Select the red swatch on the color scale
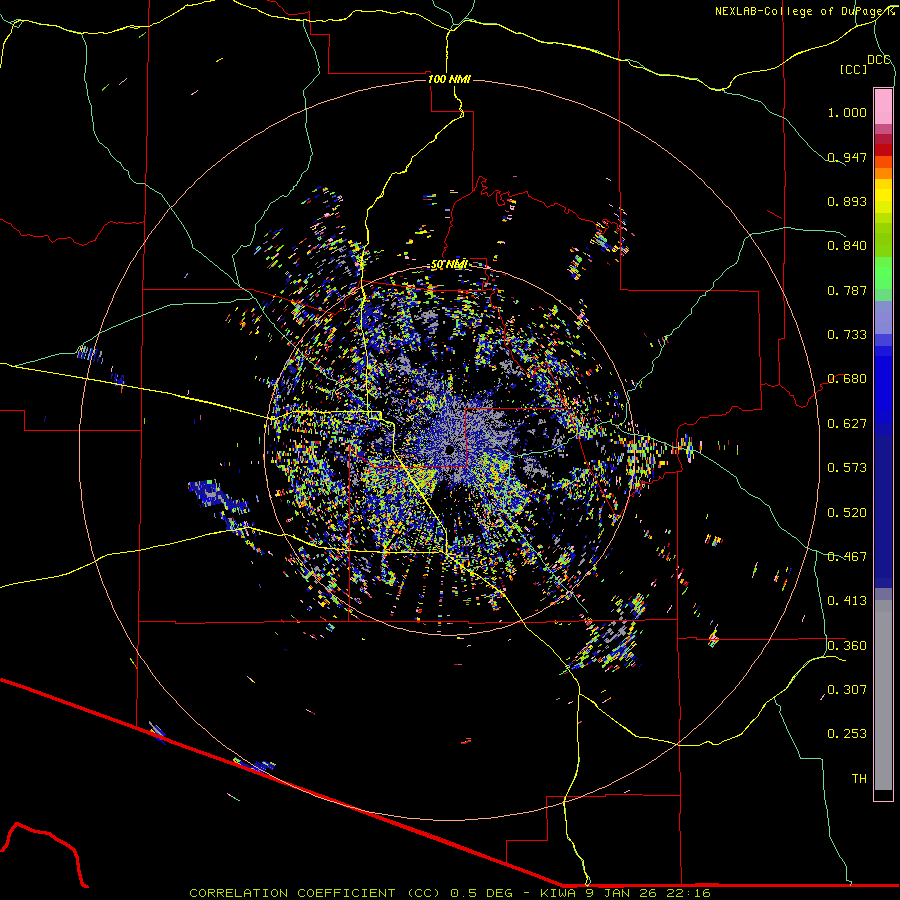The width and height of the screenshot is (900, 900). 883,150
